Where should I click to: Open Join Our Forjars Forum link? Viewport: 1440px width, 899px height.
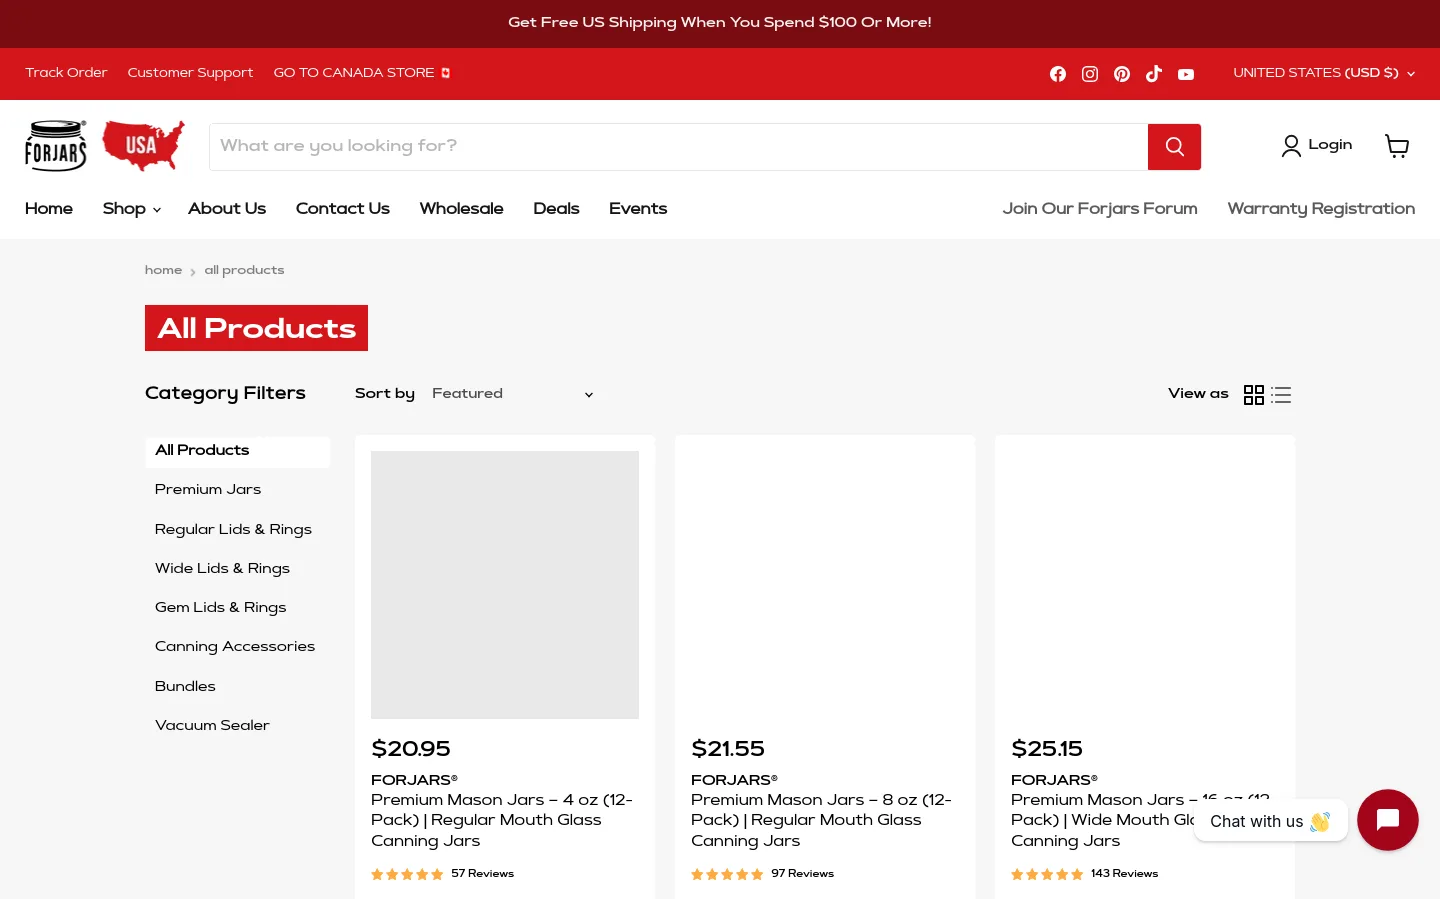1100,209
